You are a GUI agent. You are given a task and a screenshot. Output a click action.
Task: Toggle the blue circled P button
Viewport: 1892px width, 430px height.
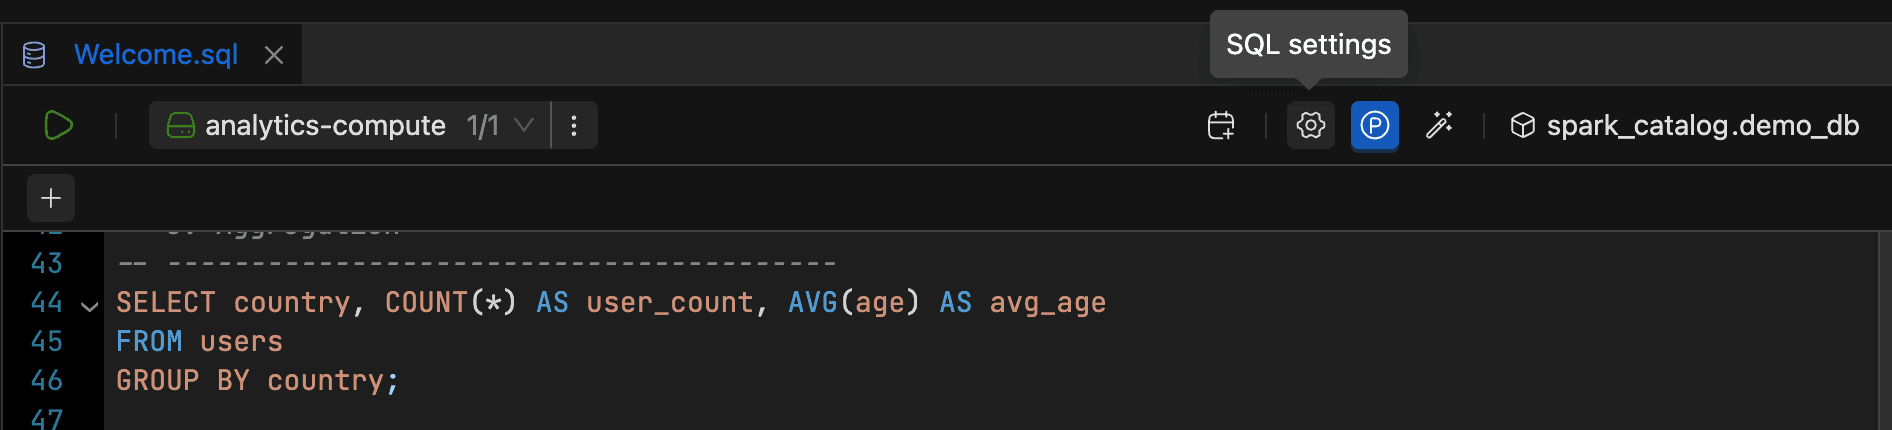pos(1374,126)
